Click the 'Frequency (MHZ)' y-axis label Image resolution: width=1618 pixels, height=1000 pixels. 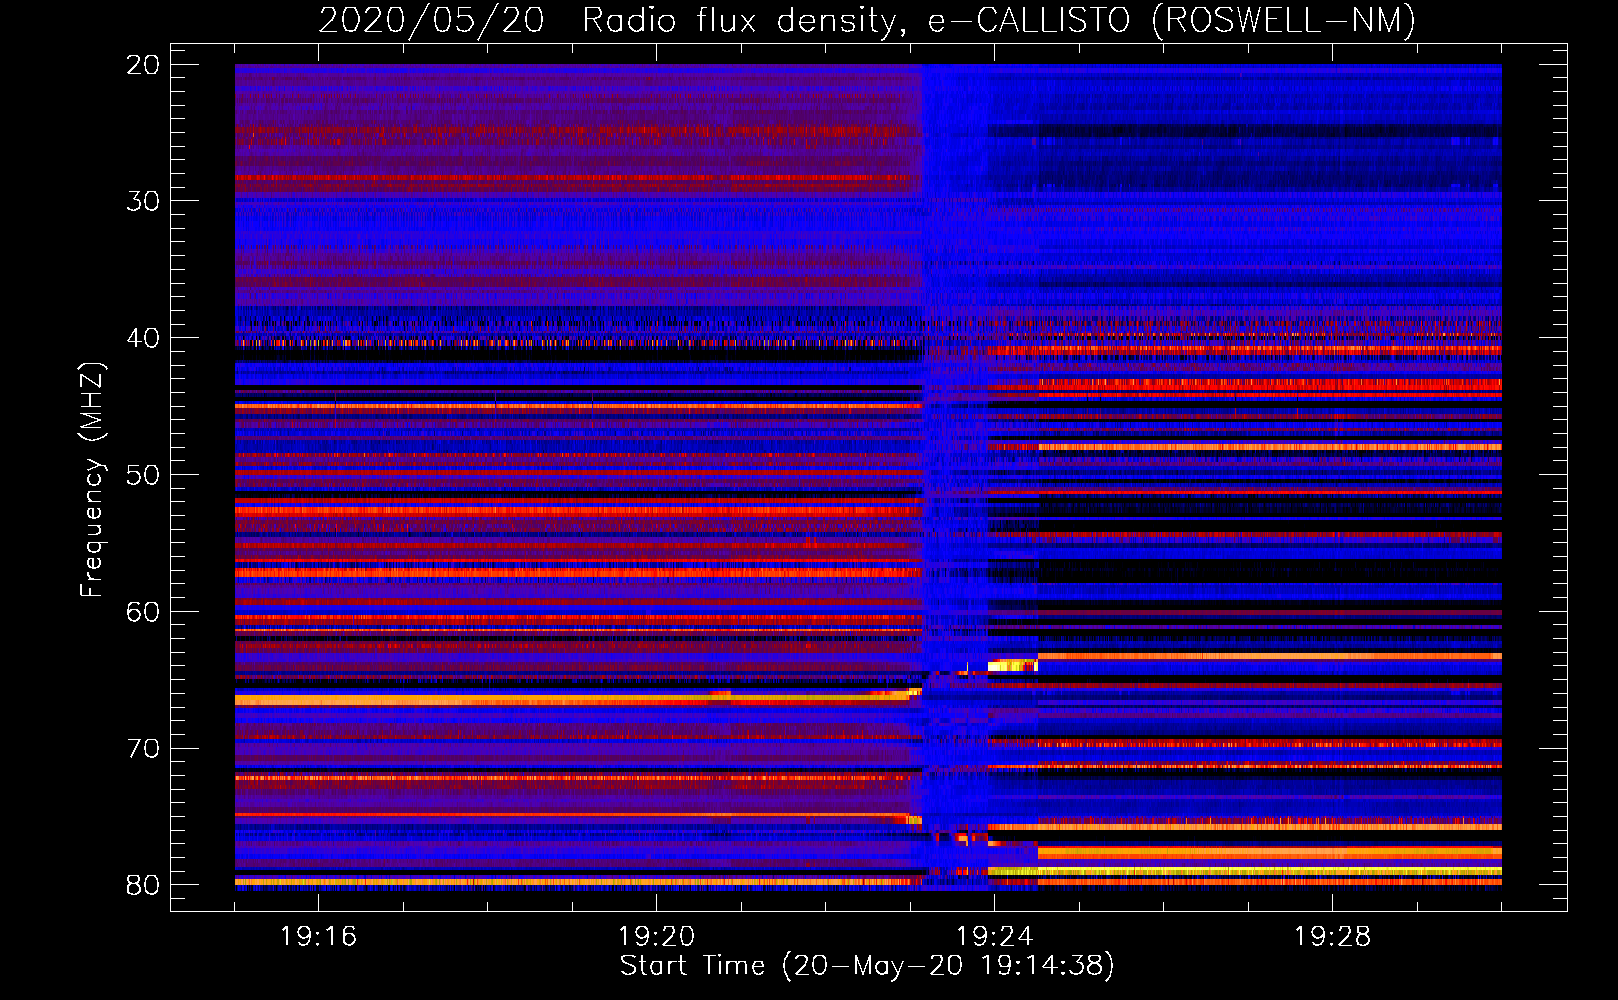92,480
